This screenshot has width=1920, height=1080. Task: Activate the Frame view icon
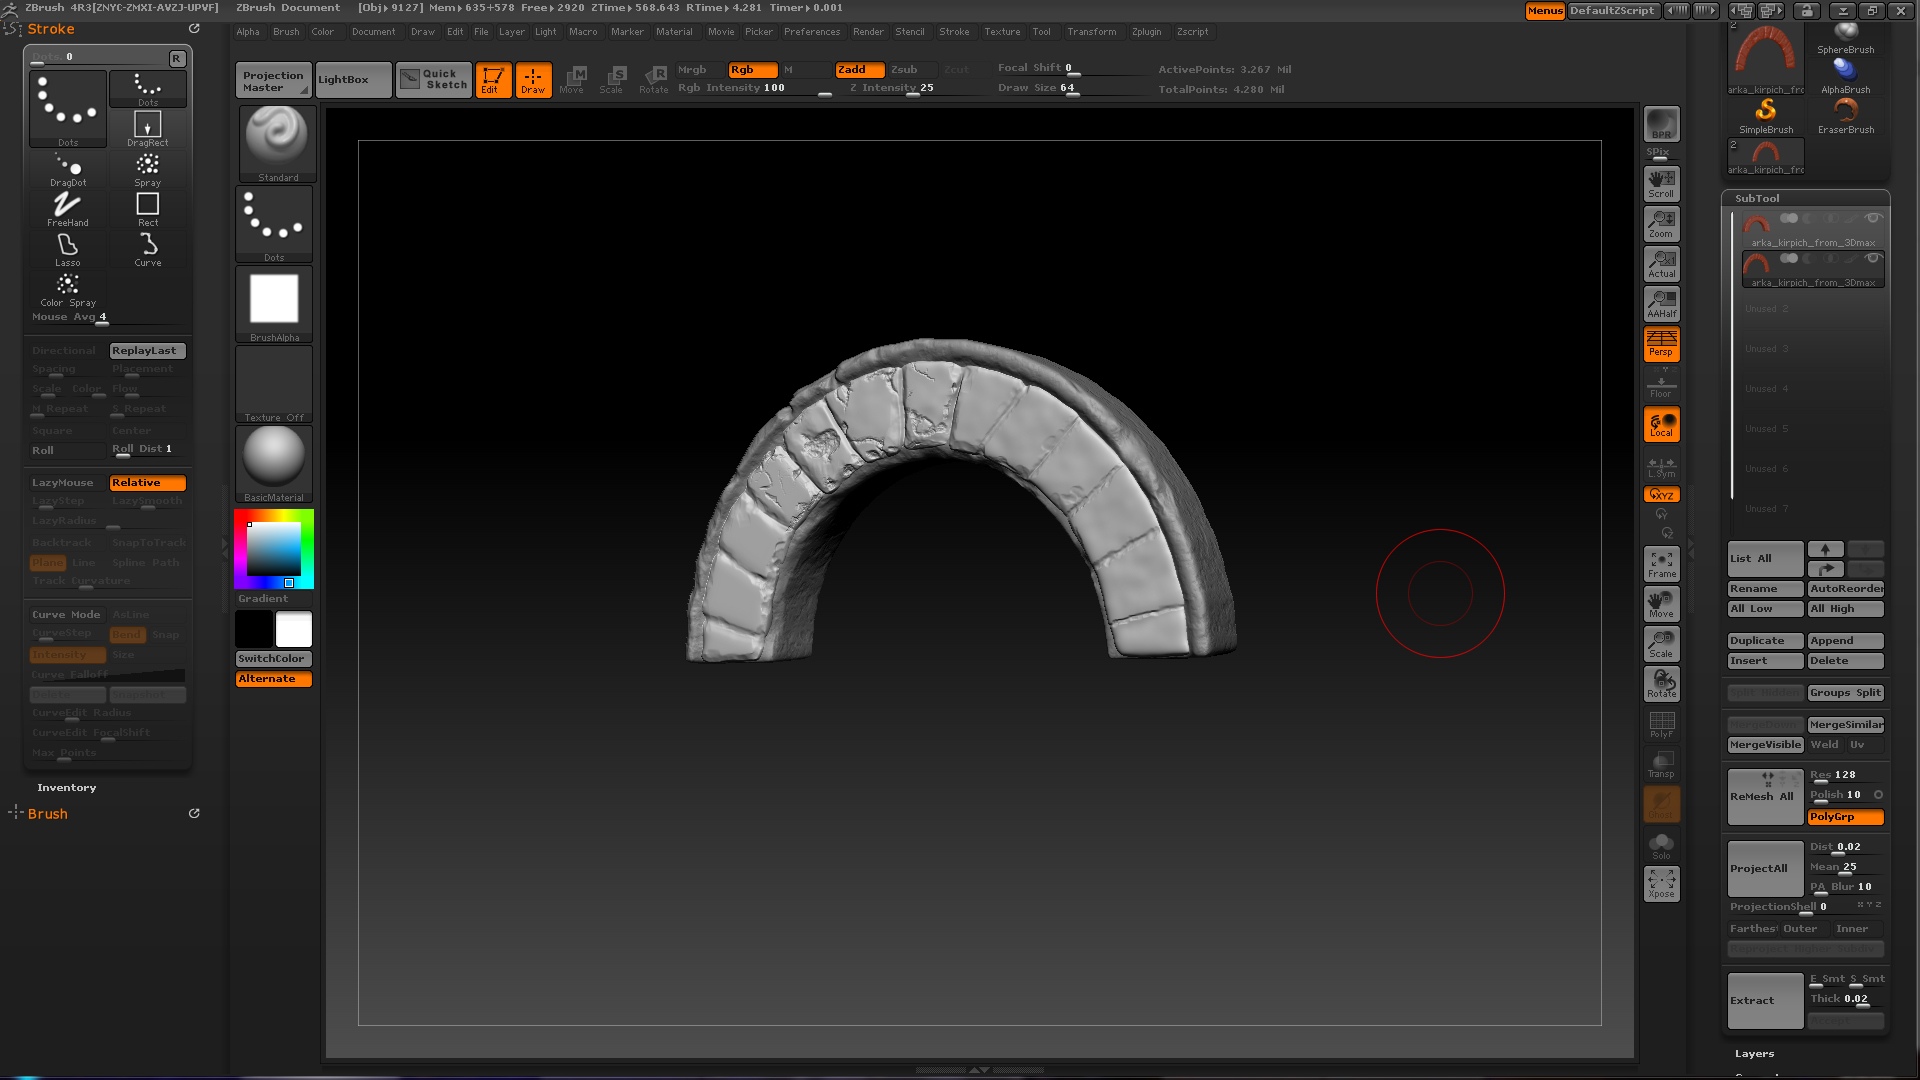1661,564
